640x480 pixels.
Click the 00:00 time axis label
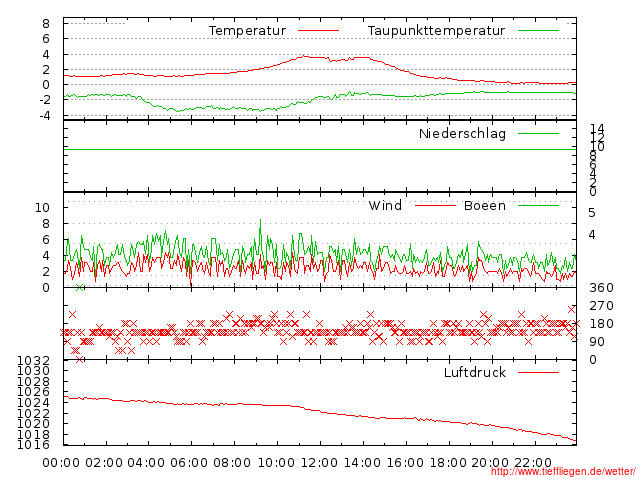pos(61,463)
